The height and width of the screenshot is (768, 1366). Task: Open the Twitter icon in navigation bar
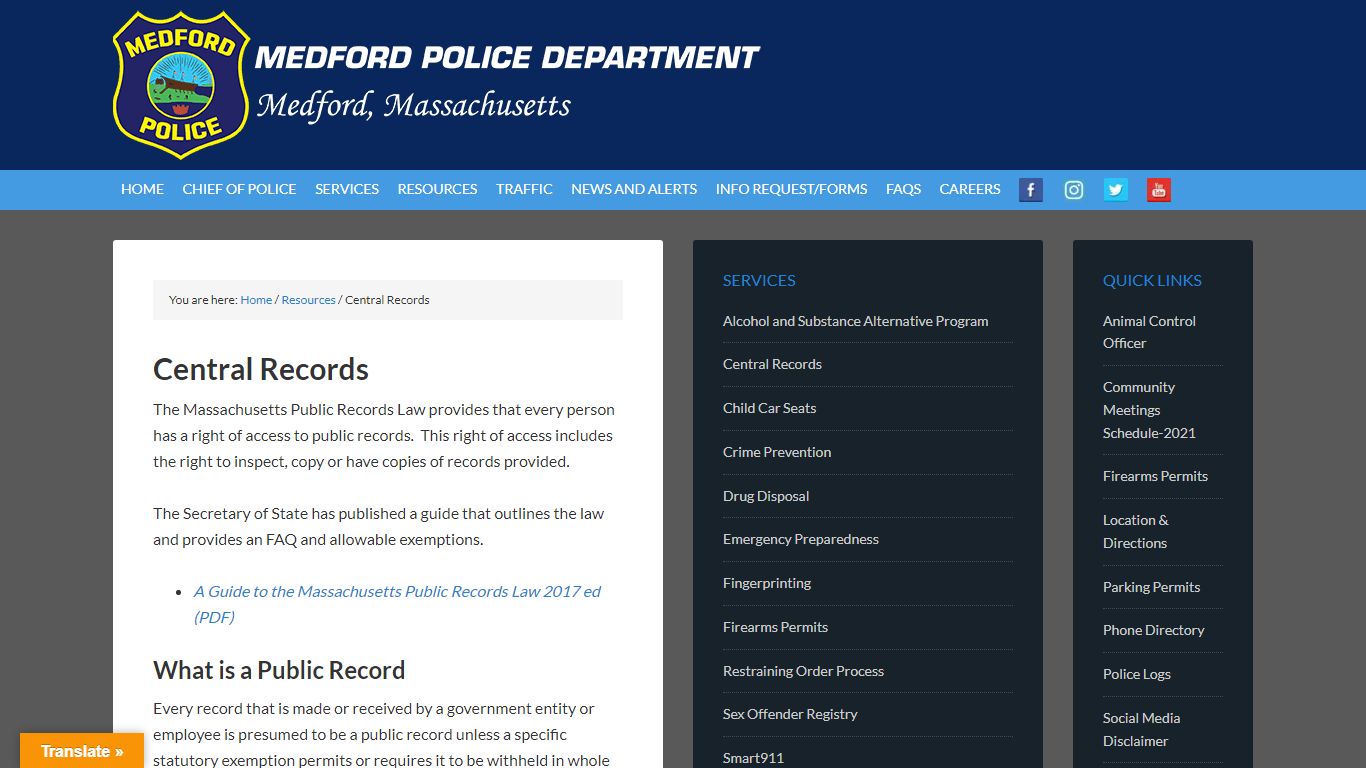[x=1116, y=190]
